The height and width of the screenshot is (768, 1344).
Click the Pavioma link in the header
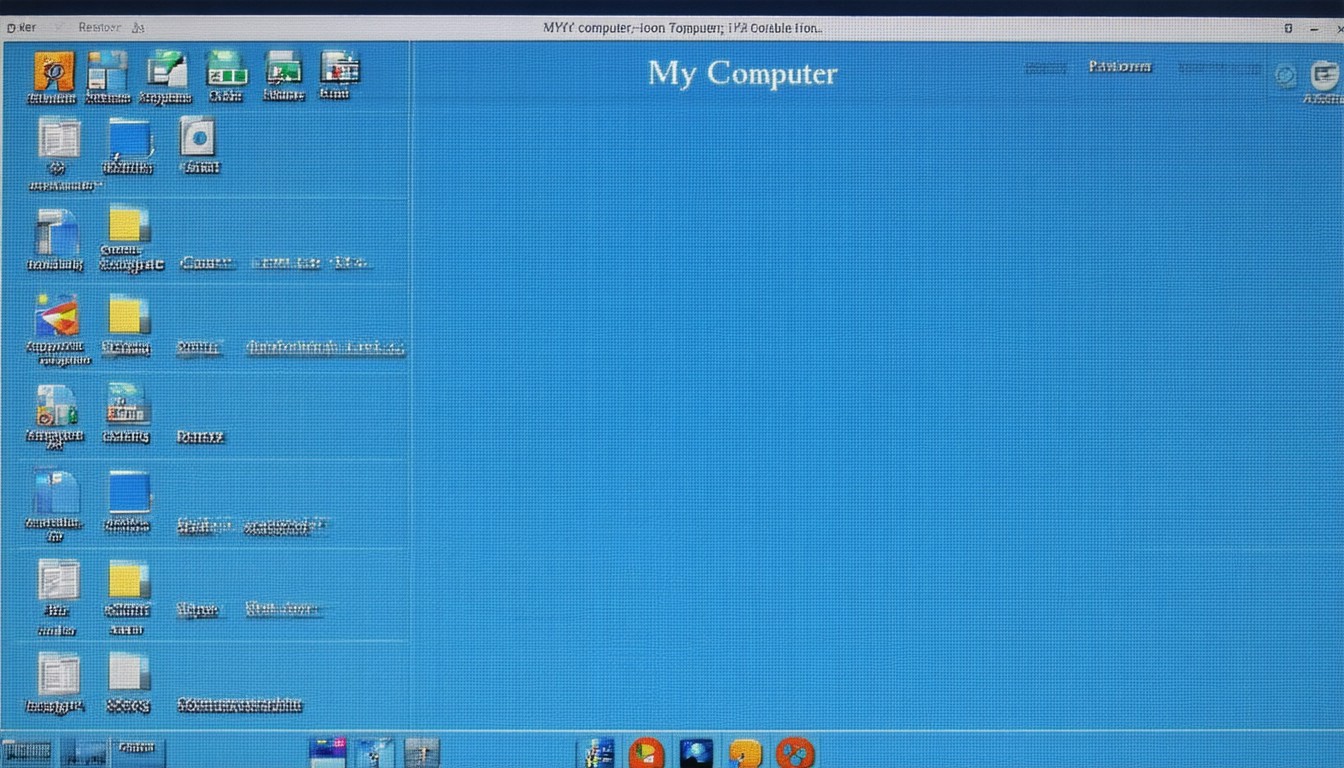click(1119, 67)
